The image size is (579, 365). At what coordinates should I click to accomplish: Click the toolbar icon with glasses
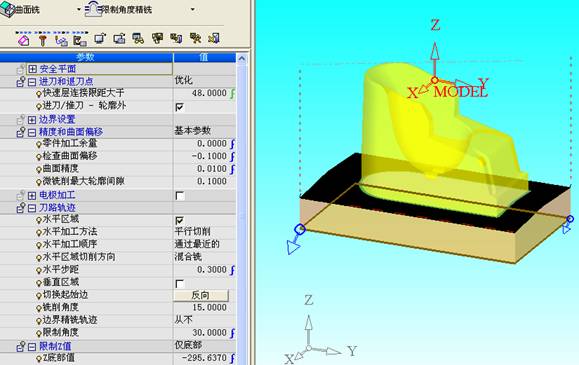[138, 39]
